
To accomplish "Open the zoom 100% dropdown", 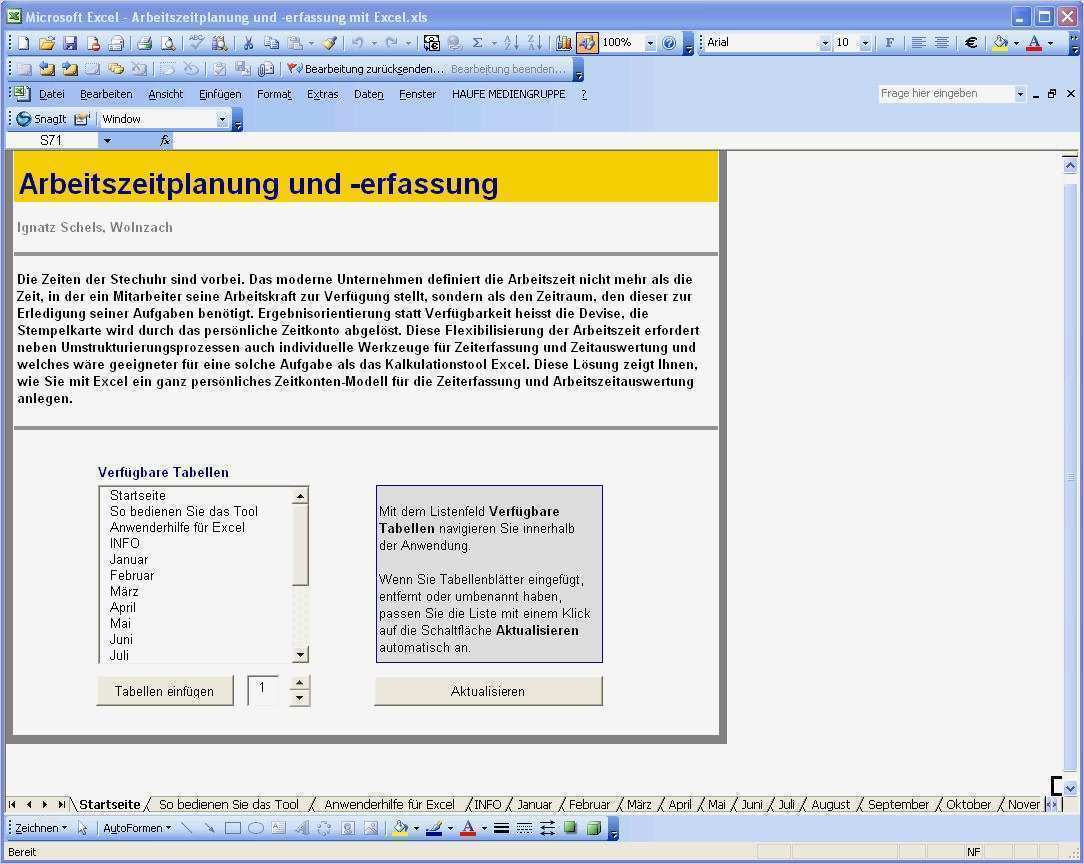I will tap(650, 43).
